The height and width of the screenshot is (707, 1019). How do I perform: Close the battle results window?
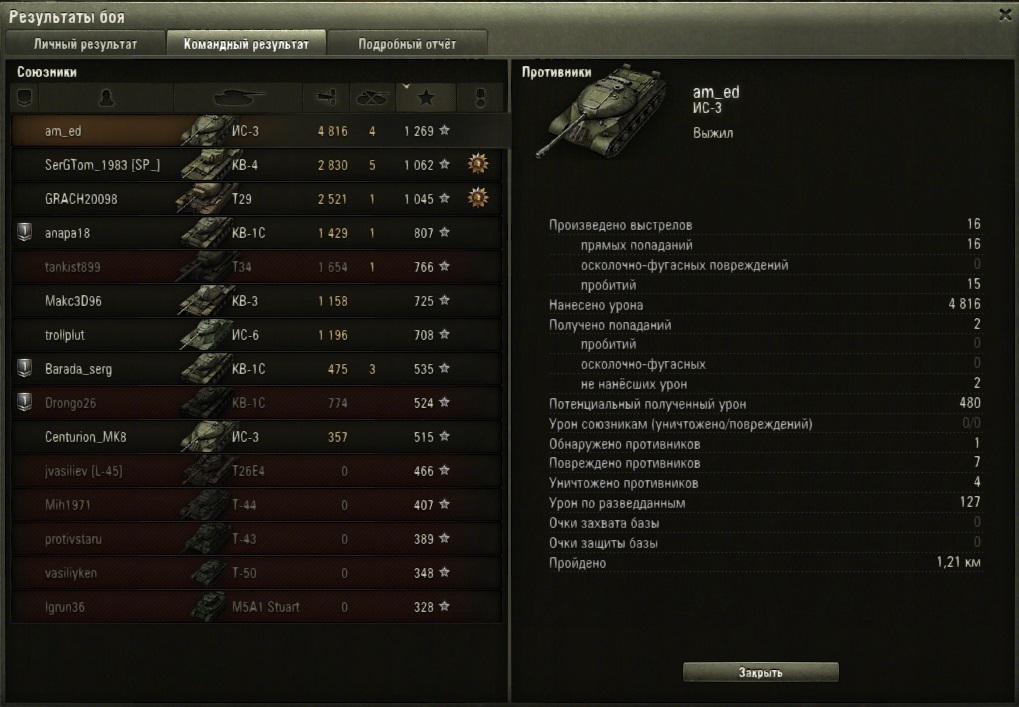[1005, 15]
